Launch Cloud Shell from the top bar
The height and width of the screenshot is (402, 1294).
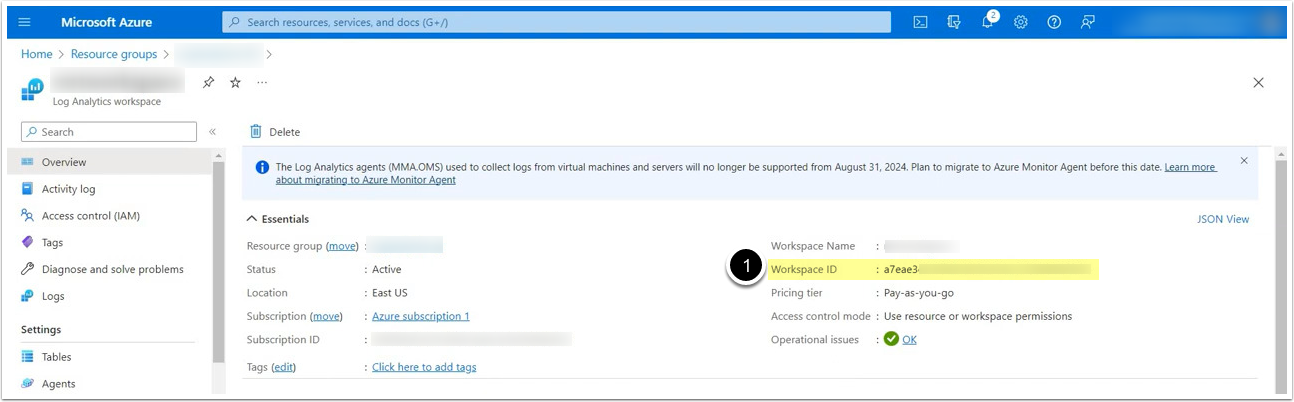[920, 22]
